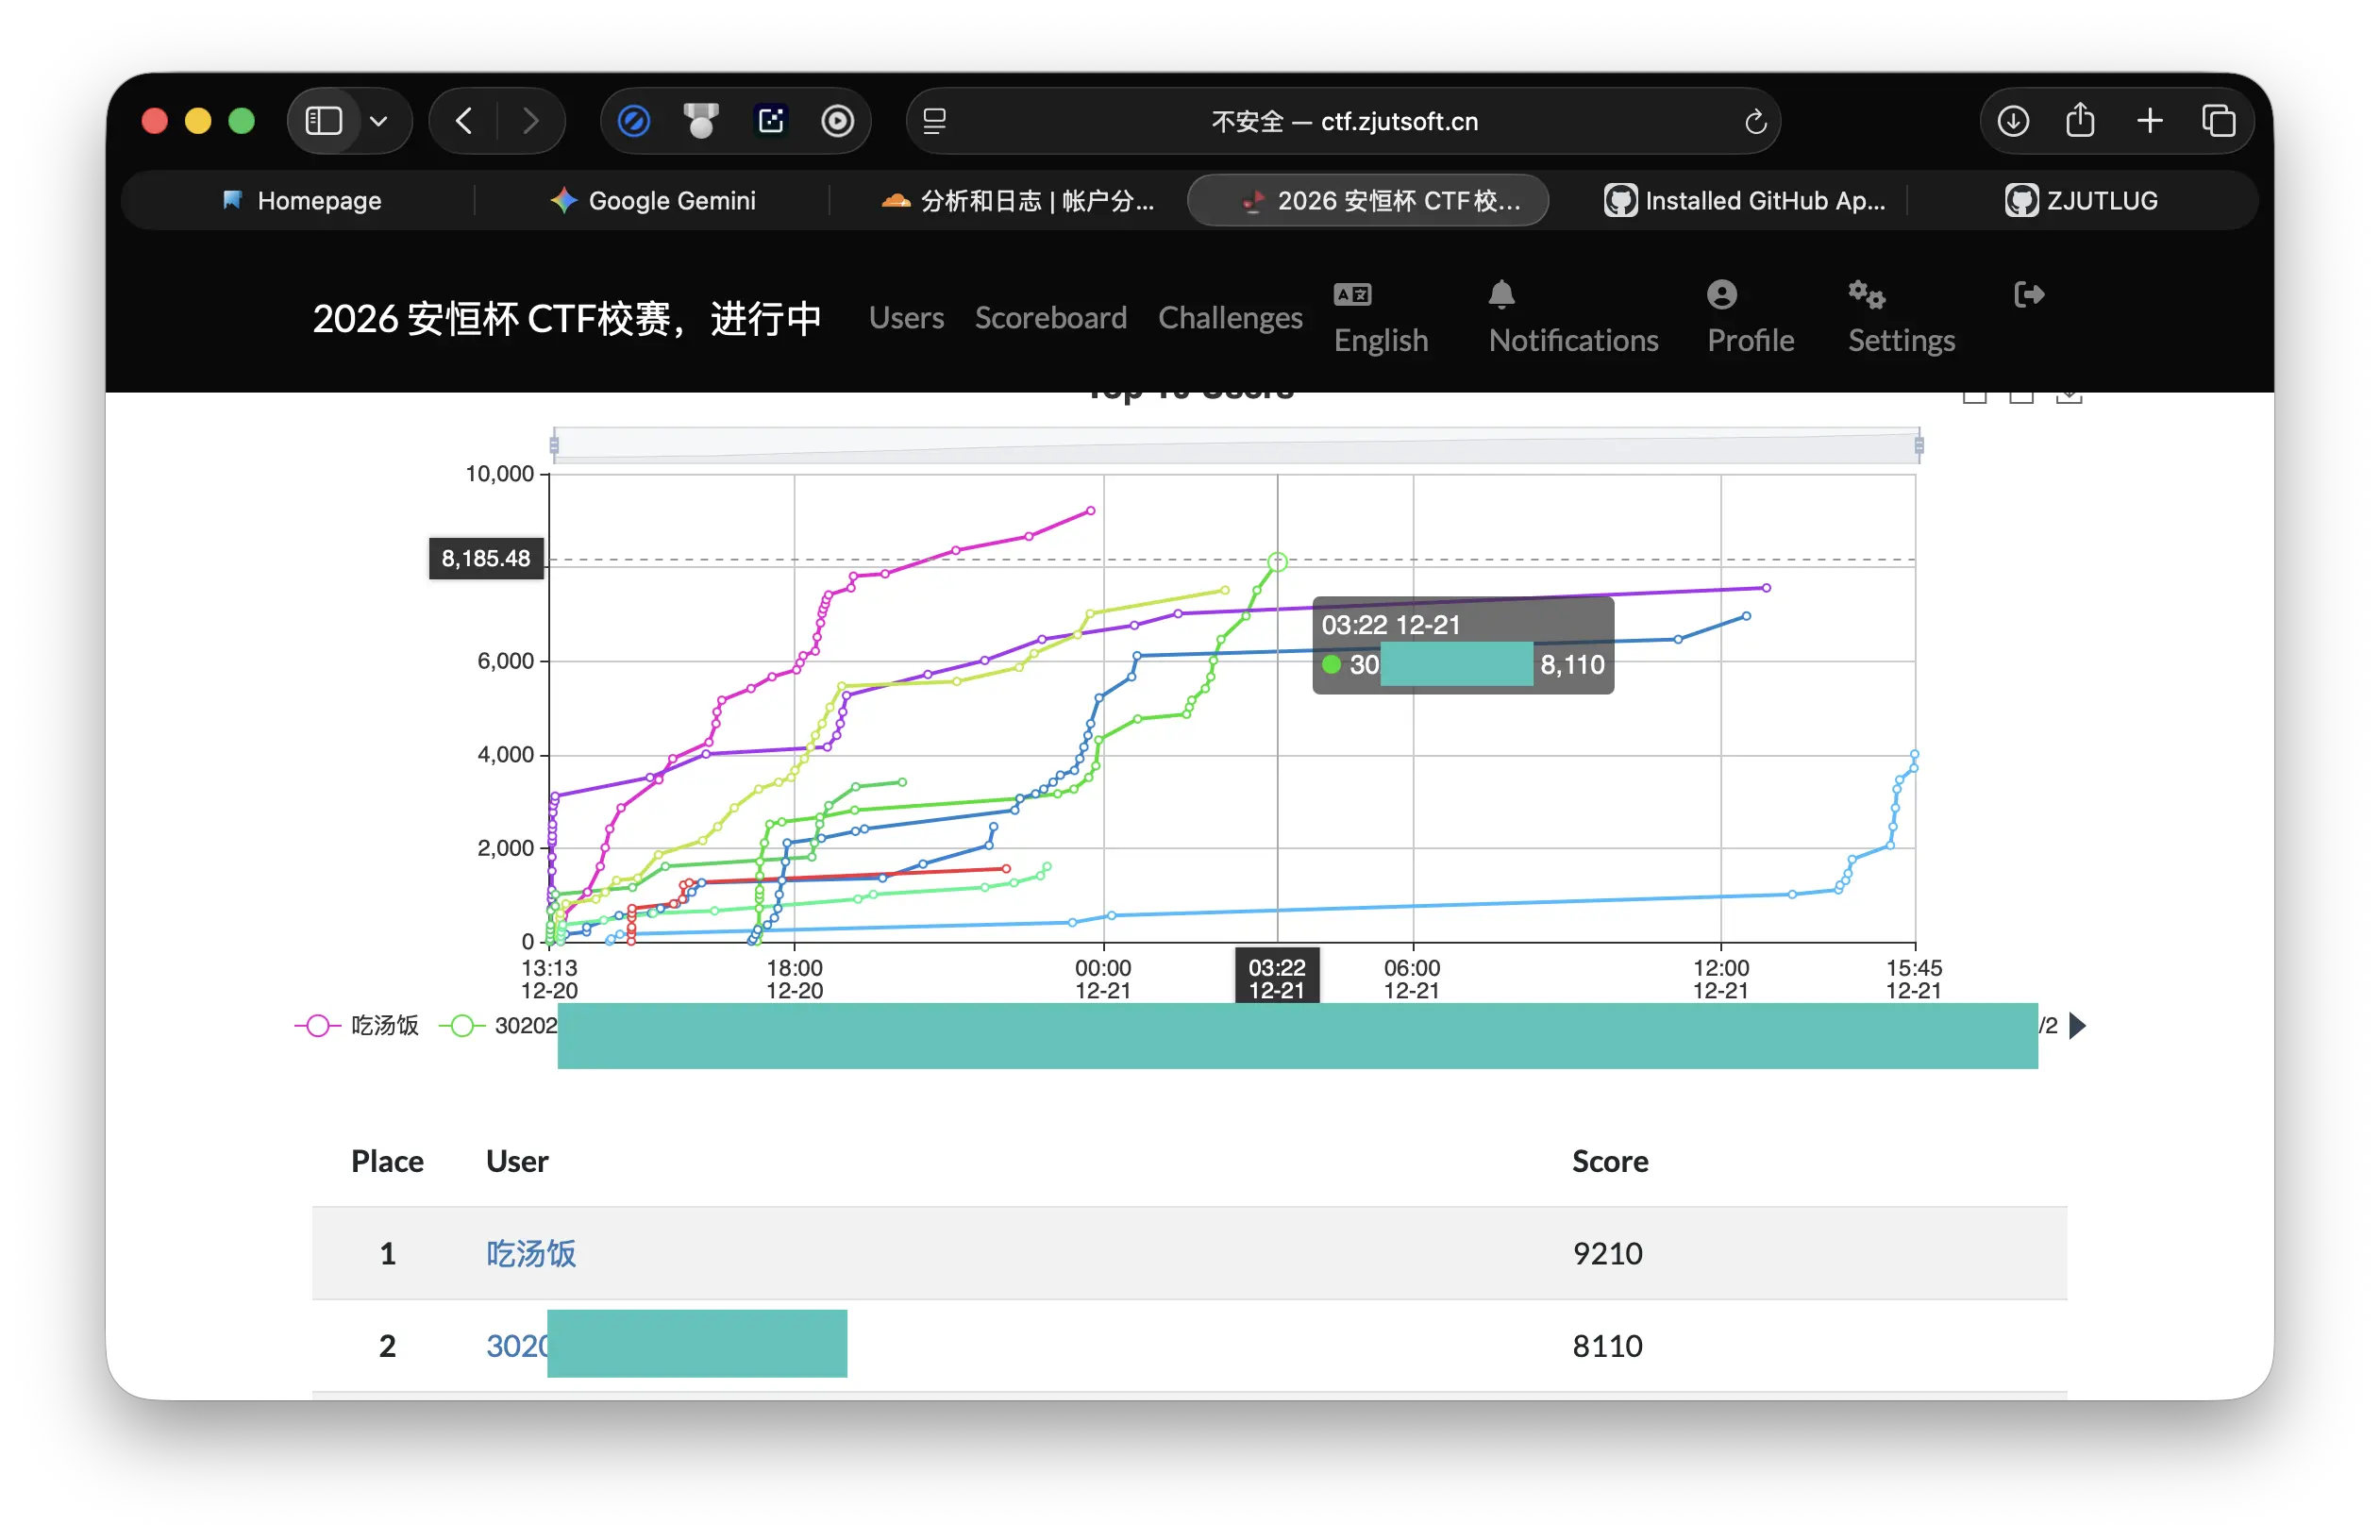Click the Safari sidebar toggle icon
The width and height of the screenshot is (2380, 1540).
click(323, 121)
